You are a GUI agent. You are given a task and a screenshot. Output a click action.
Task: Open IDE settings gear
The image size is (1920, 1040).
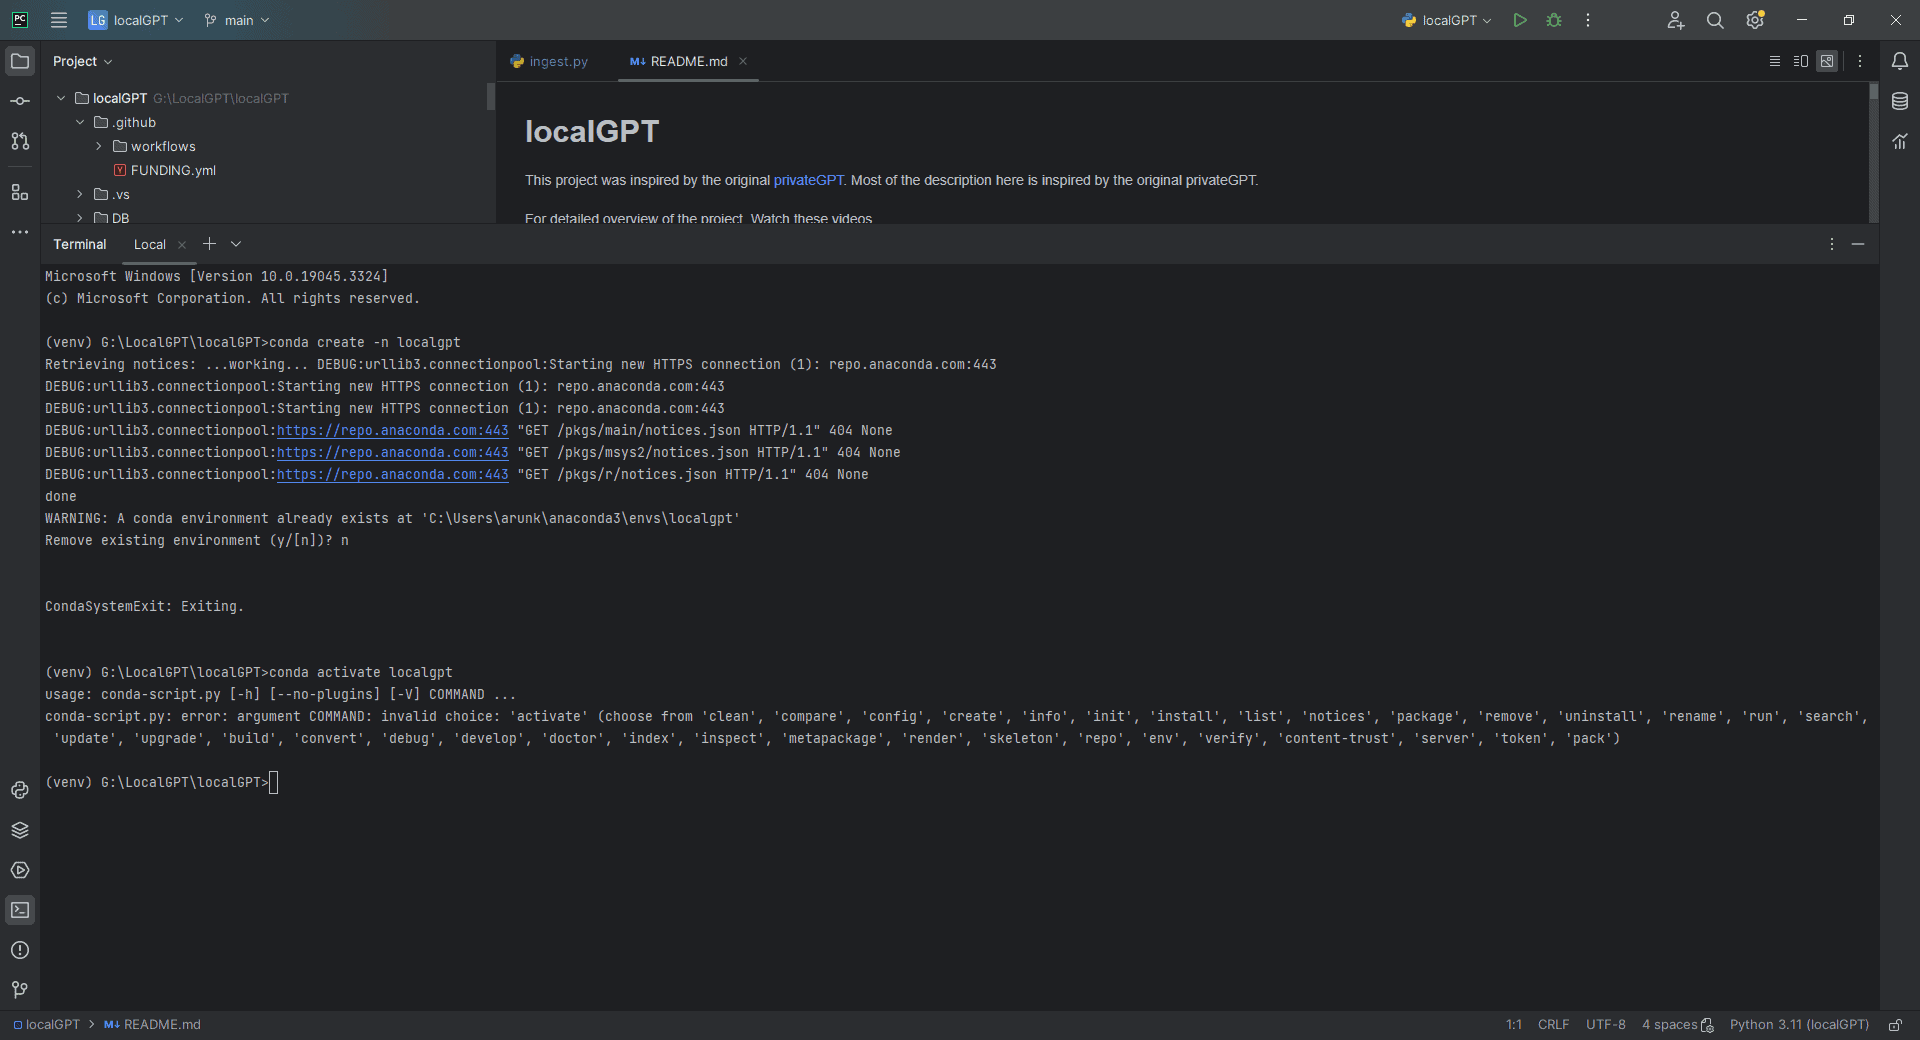click(x=1755, y=20)
